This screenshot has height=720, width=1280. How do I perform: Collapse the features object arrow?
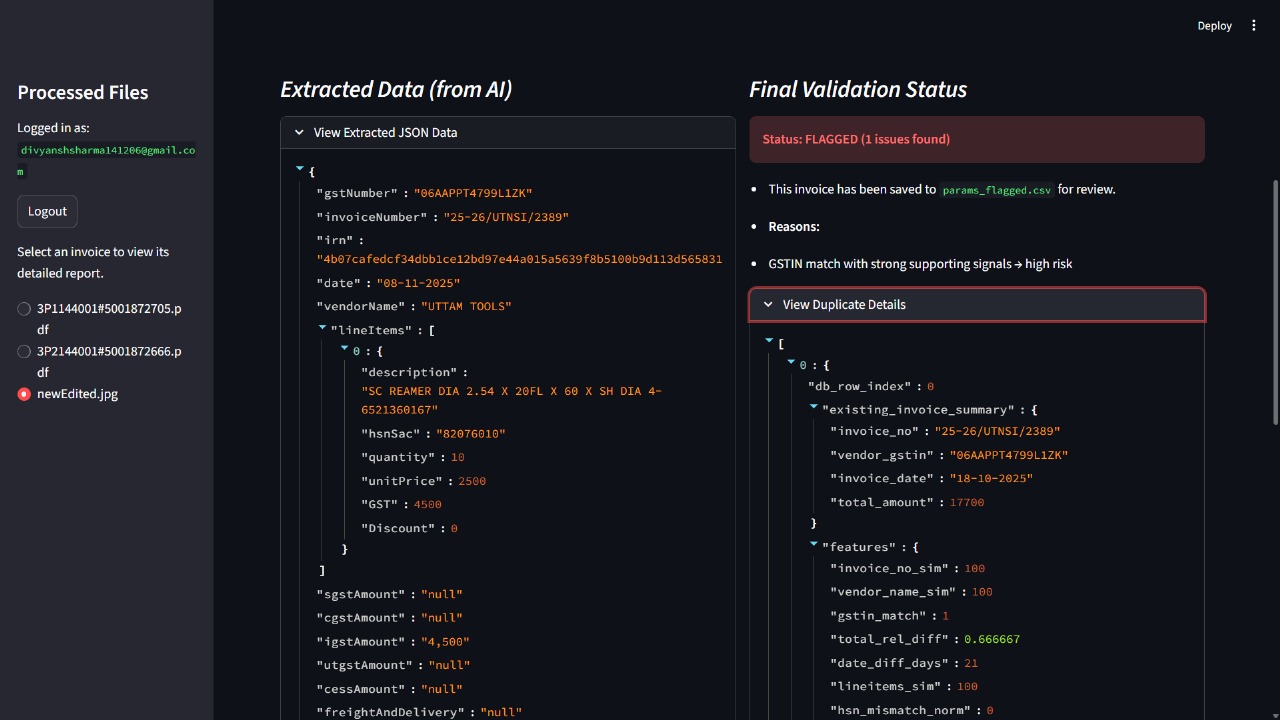[x=813, y=544]
